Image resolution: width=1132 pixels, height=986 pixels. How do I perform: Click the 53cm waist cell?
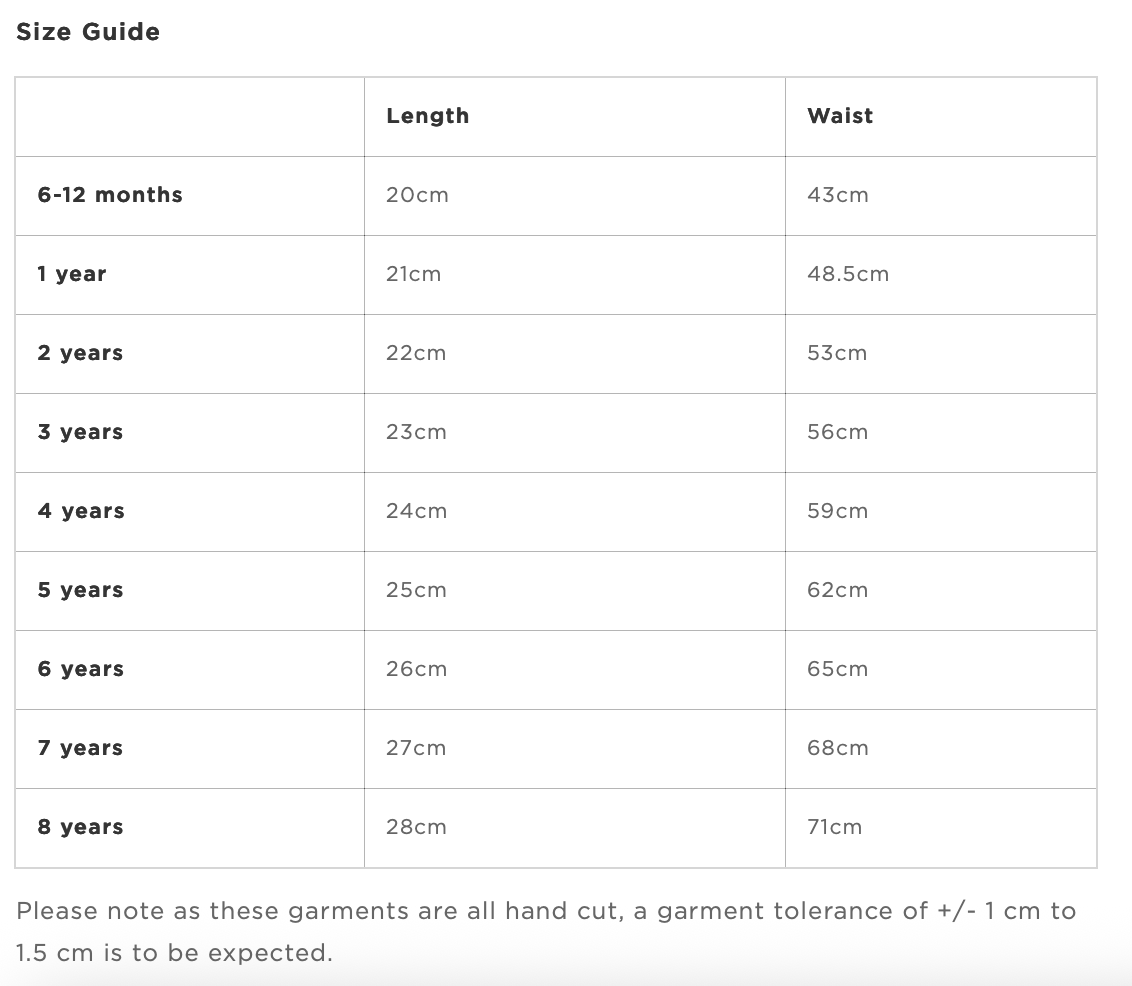pos(837,353)
